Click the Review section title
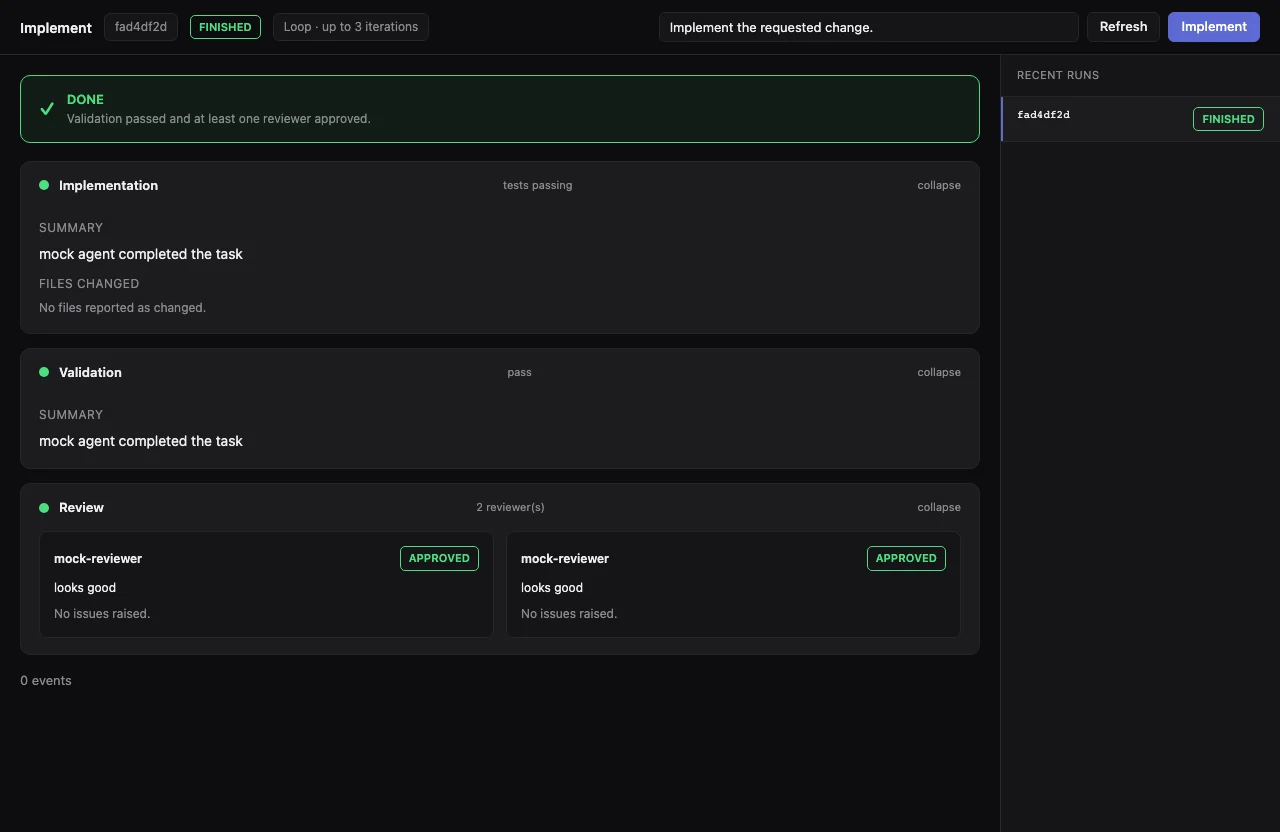1280x832 pixels. (x=81, y=507)
